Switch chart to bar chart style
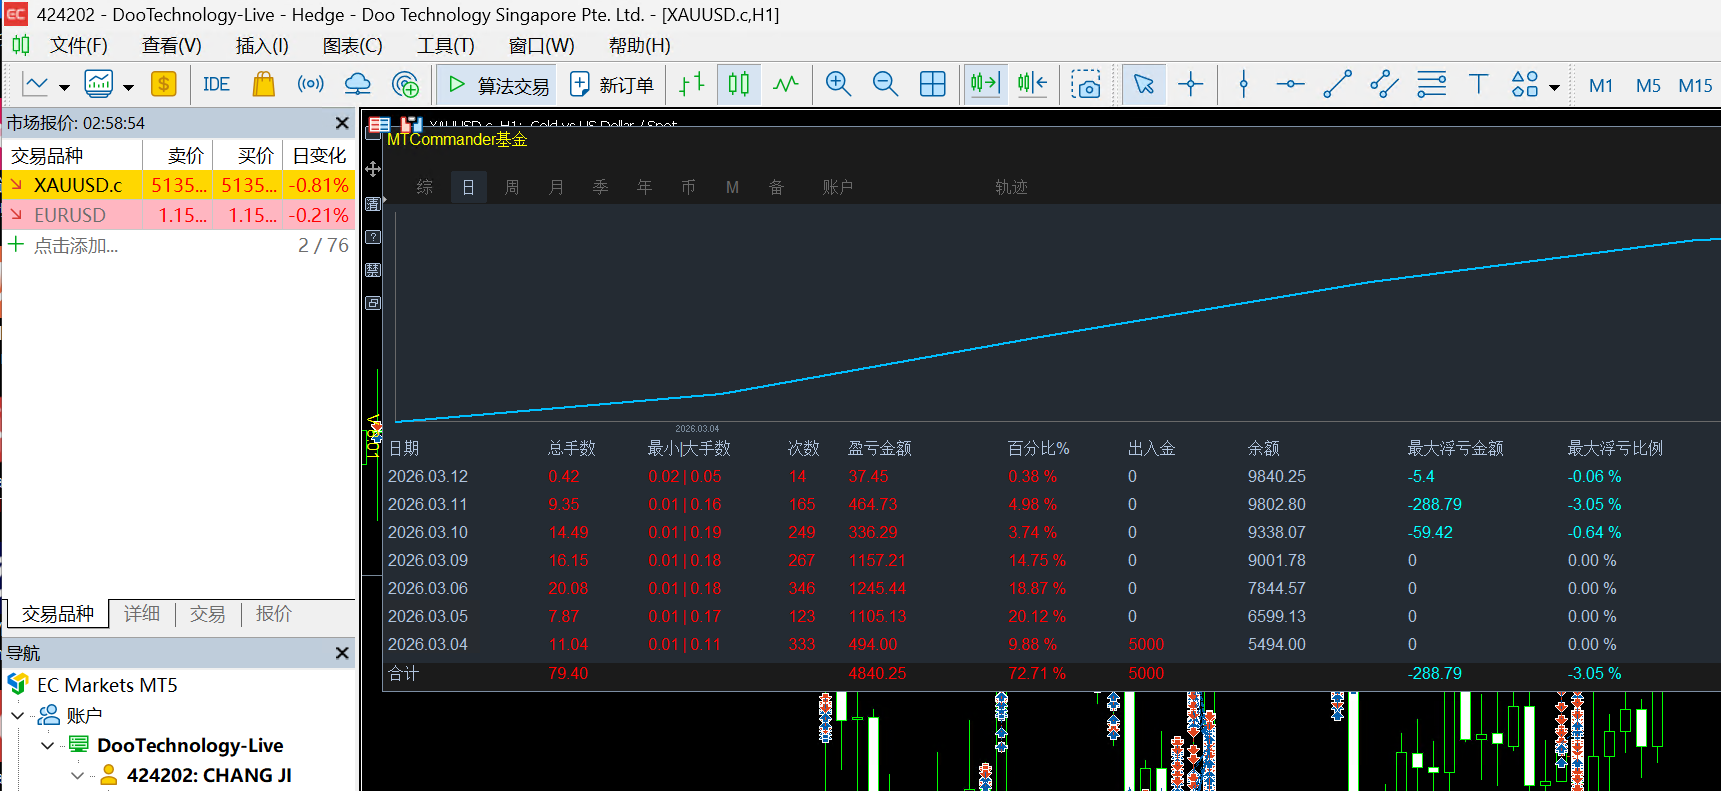Viewport: 1721px width, 791px height. click(692, 84)
